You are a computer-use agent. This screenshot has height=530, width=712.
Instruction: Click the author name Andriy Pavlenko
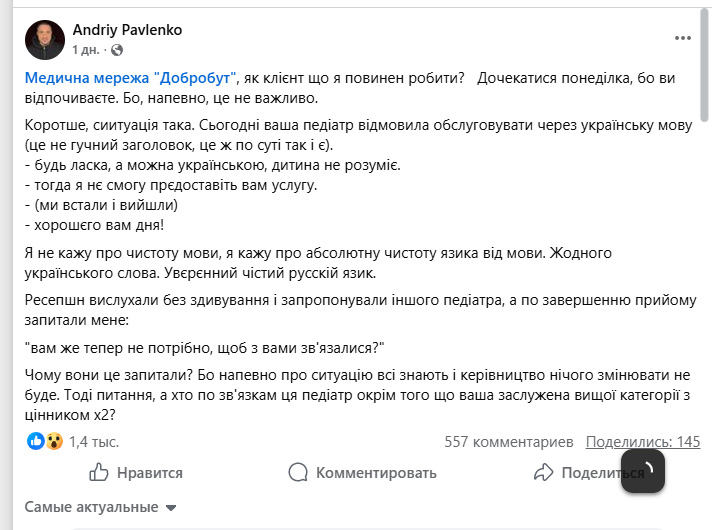(x=128, y=30)
